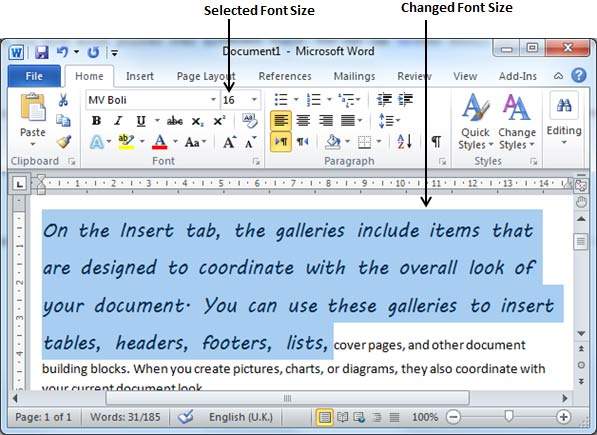597x435 pixels.
Task: Click the horizontal scrollbar thumb
Action: coord(287,398)
